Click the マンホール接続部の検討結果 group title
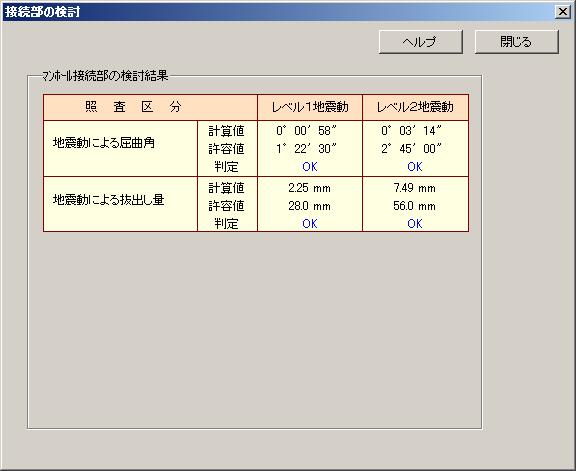This screenshot has width=576, height=471. click(x=105, y=76)
